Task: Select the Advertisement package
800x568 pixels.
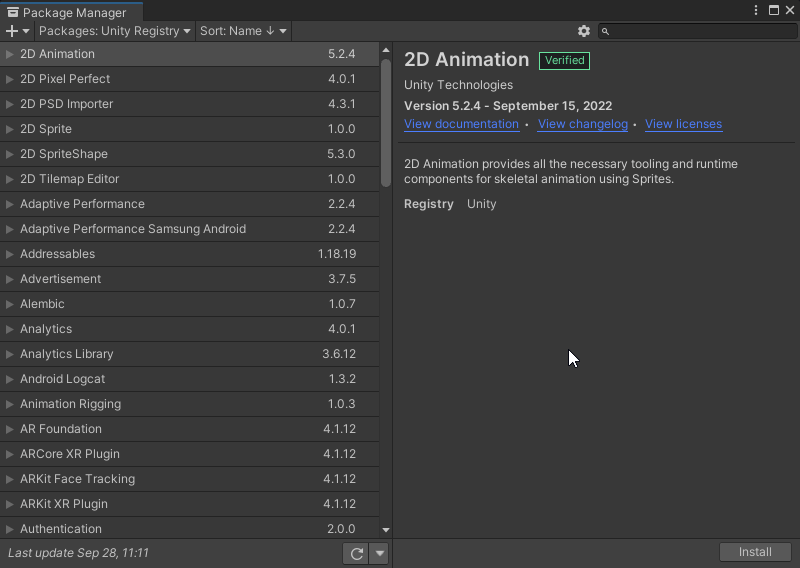Action: [189, 279]
